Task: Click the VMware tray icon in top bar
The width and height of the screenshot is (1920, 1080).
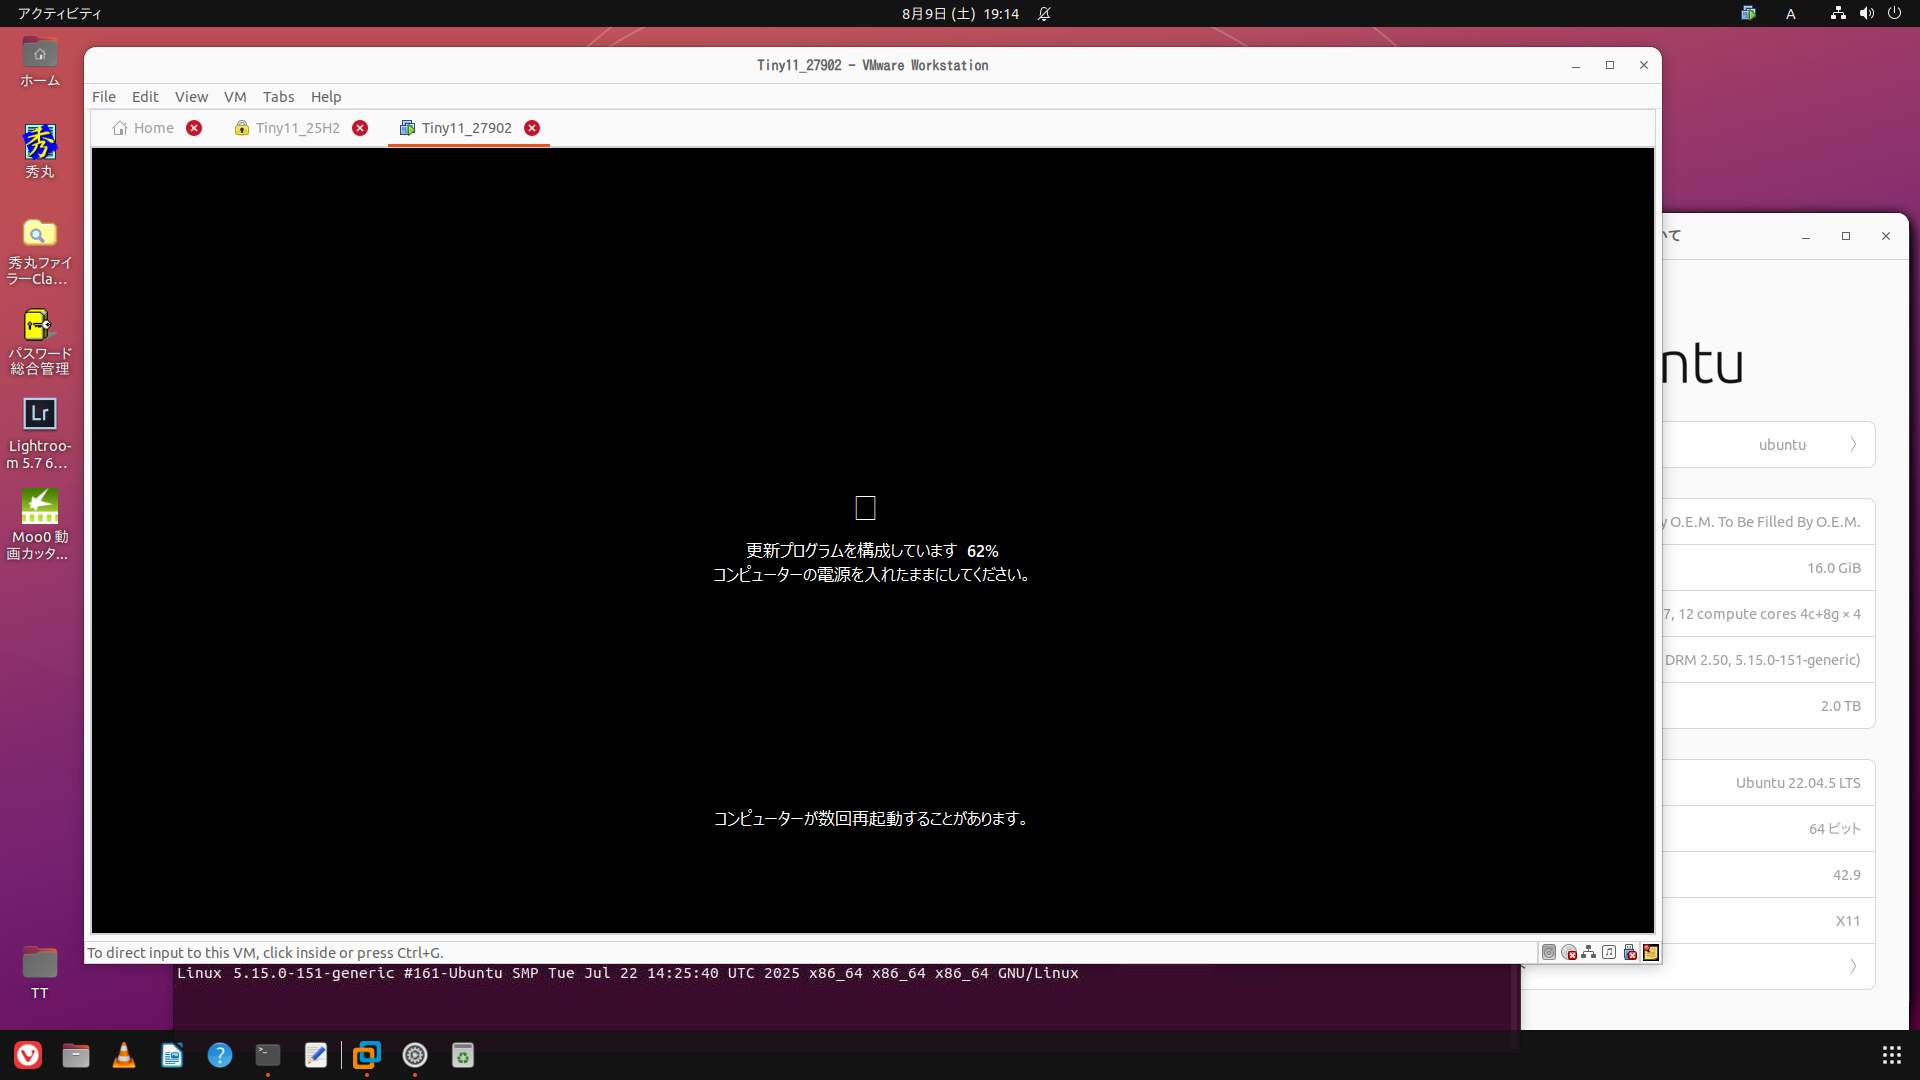Action: pyautogui.click(x=1748, y=14)
